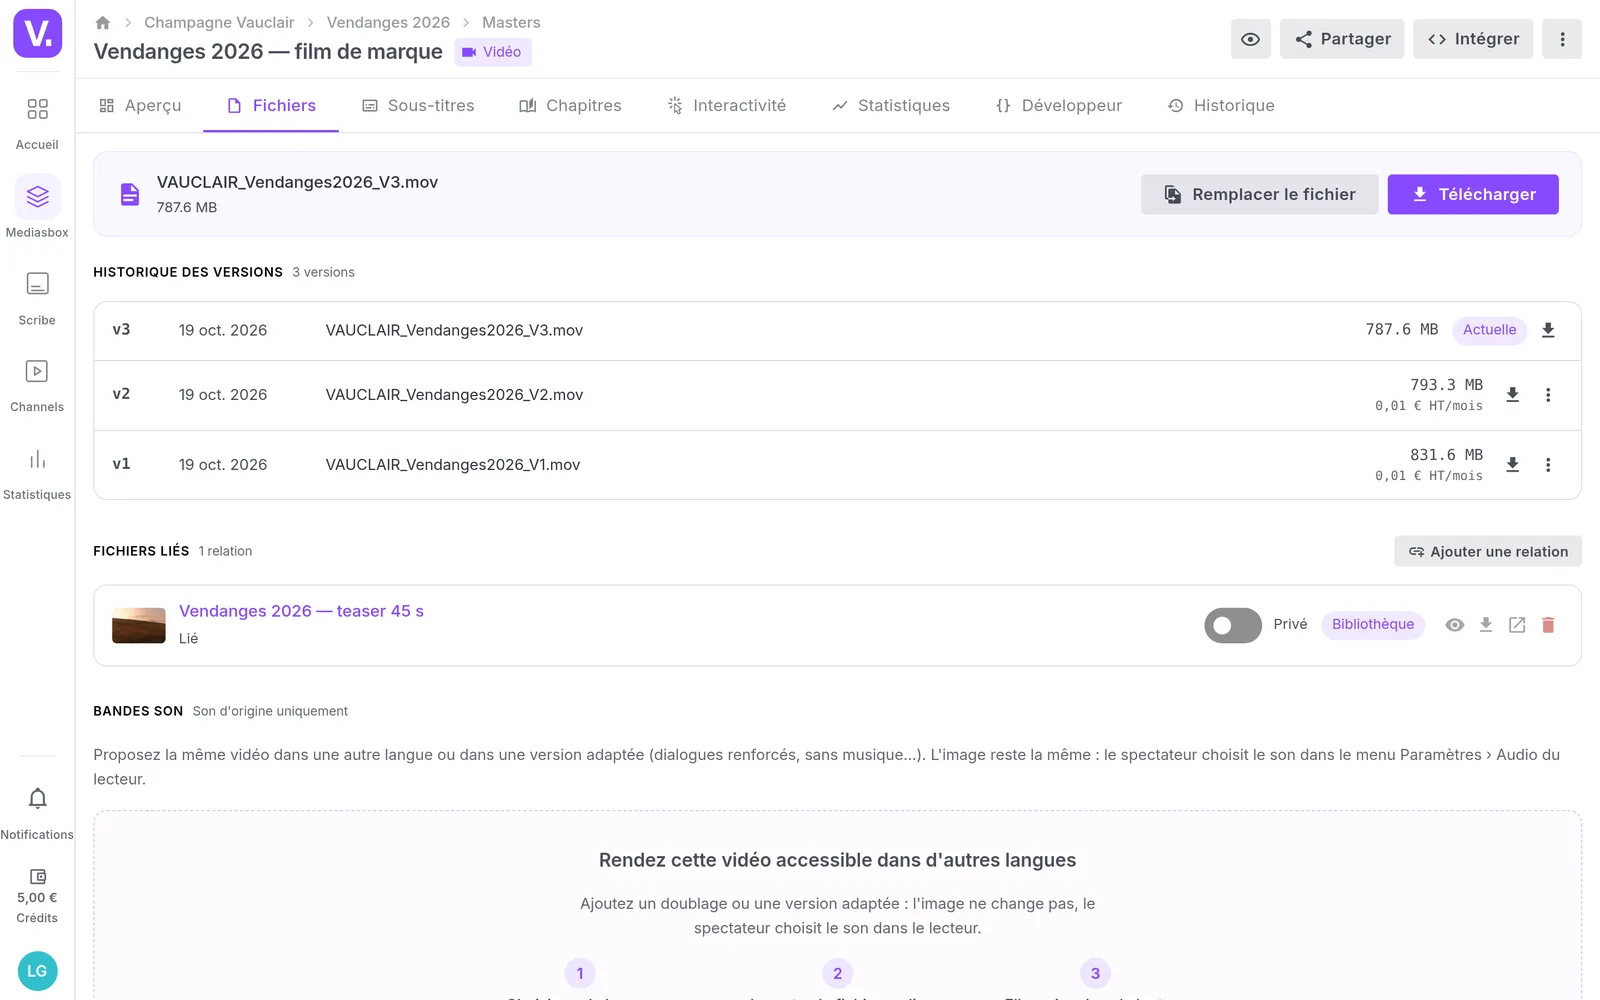The height and width of the screenshot is (1000, 1600).
Task: Open more options menu for v2
Action: click(x=1548, y=395)
